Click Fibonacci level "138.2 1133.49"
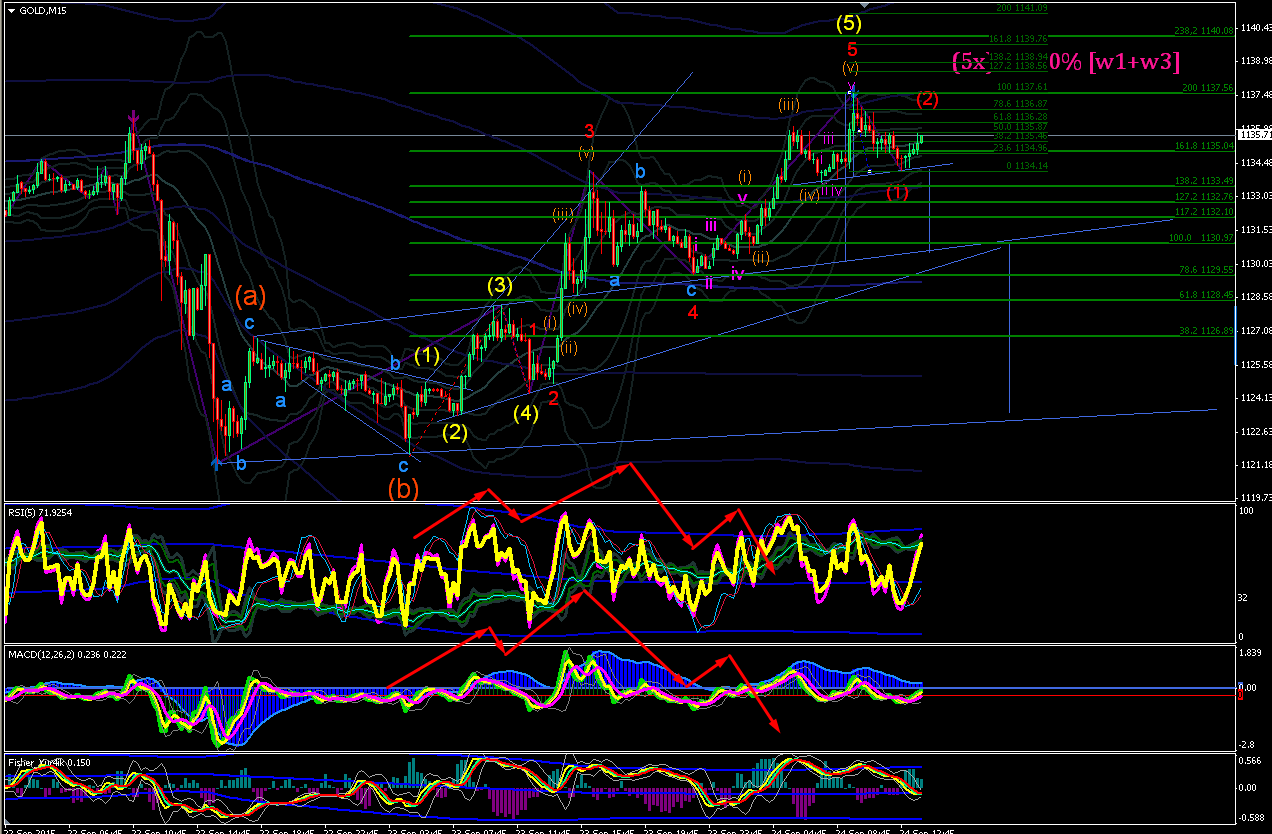The width and height of the screenshot is (1272, 834). point(1203,181)
